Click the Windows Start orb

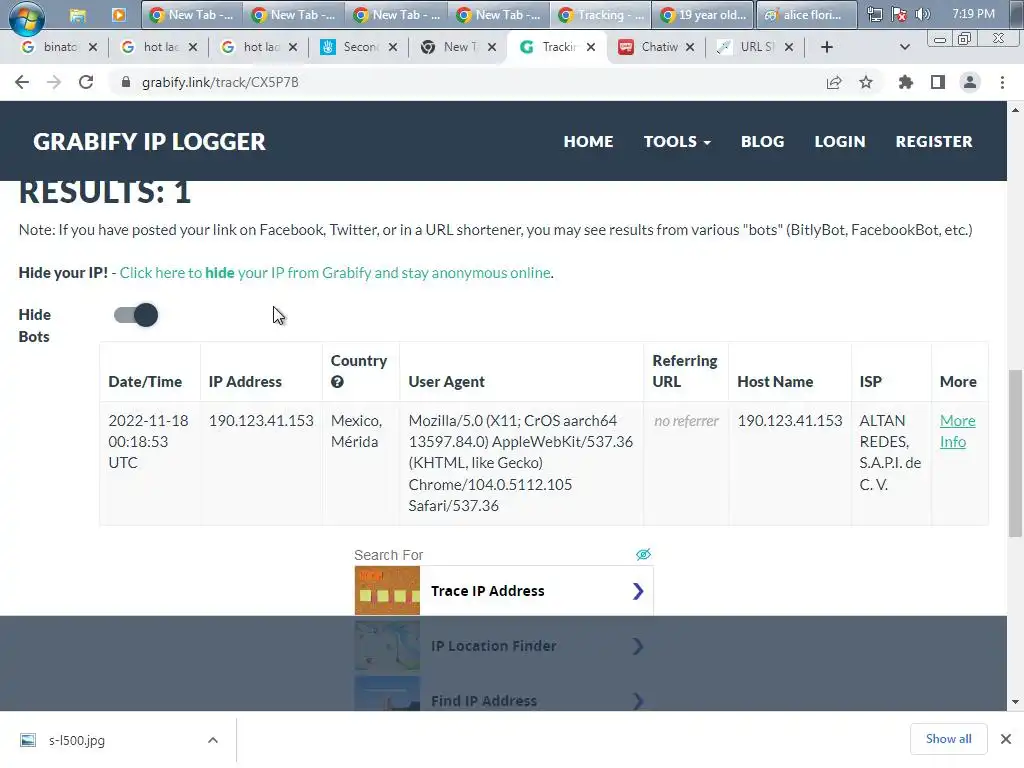coord(26,16)
